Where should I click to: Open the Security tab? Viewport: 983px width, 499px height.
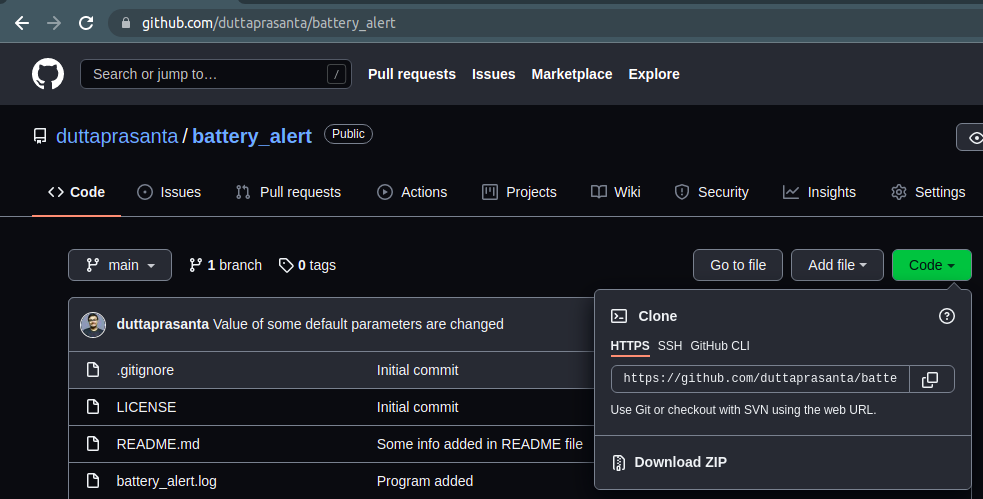712,192
